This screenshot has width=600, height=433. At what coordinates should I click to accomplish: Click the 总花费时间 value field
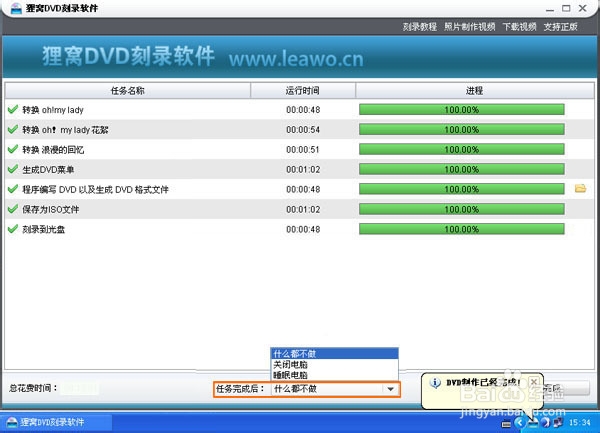point(80,389)
